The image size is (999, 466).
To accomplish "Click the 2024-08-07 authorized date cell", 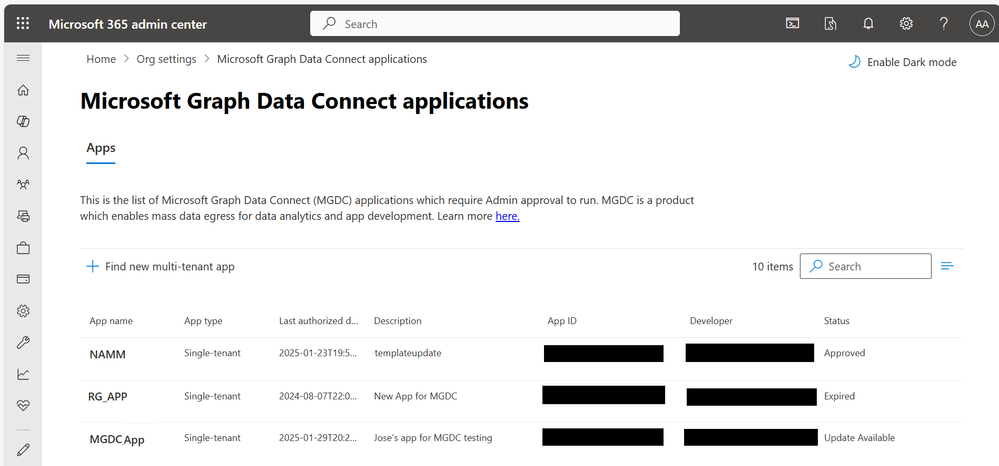I will pyautogui.click(x=317, y=396).
